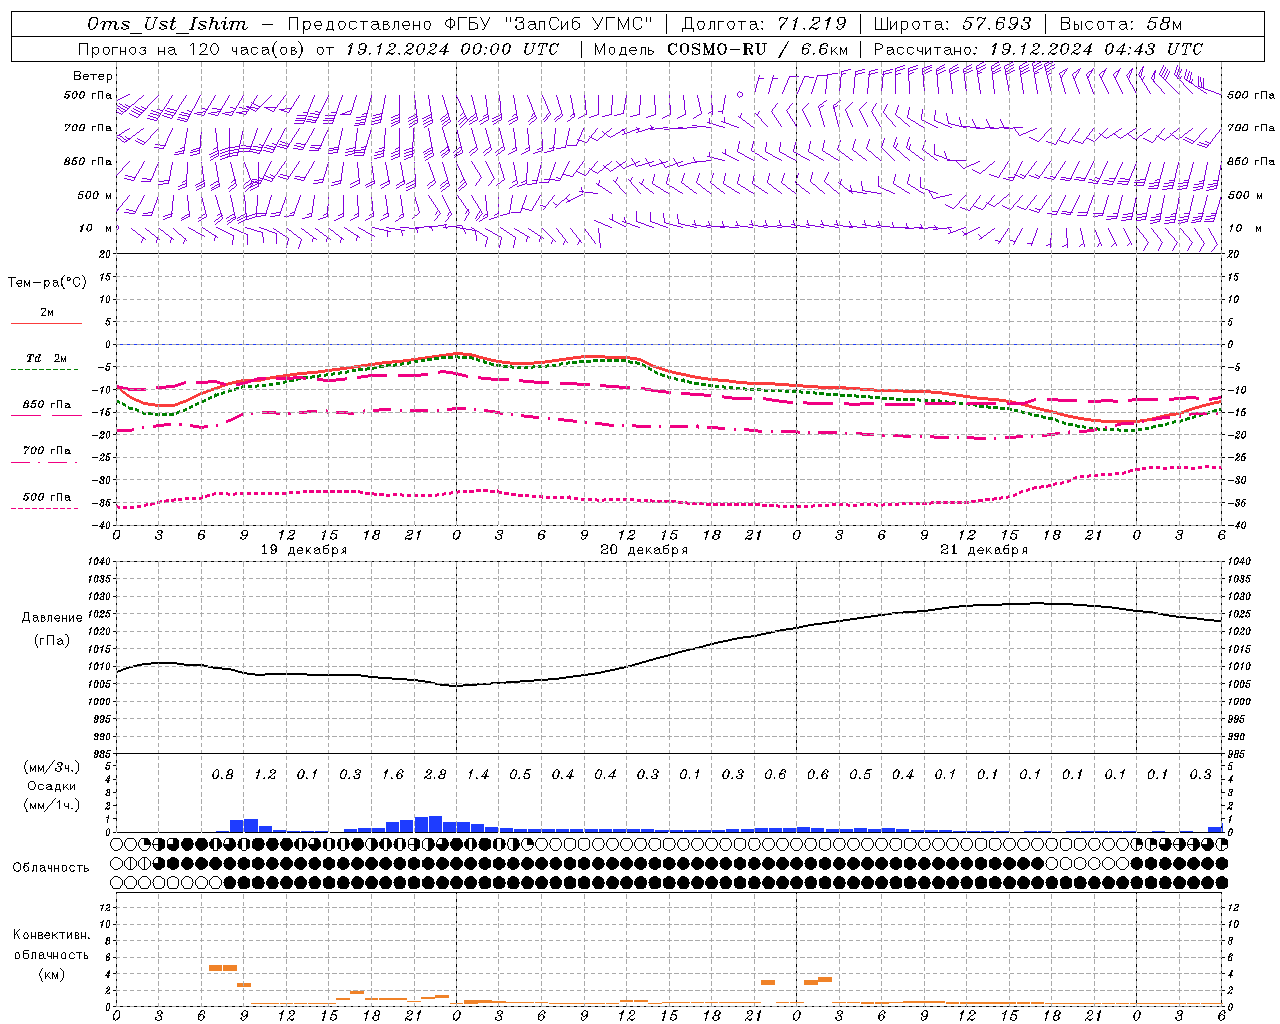The width and height of the screenshot is (1280, 1024).
Task: Click the station title Oms_Ust_Ishim
Action: pos(167,24)
